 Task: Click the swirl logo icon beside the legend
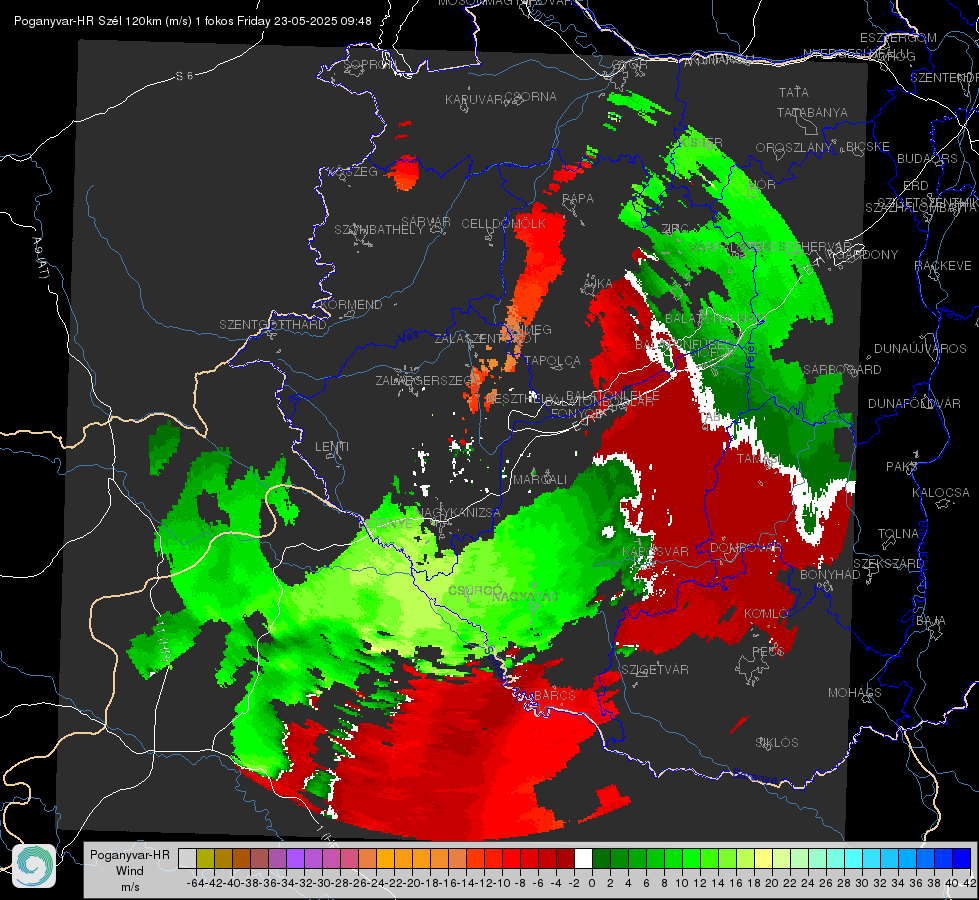[x=34, y=866]
